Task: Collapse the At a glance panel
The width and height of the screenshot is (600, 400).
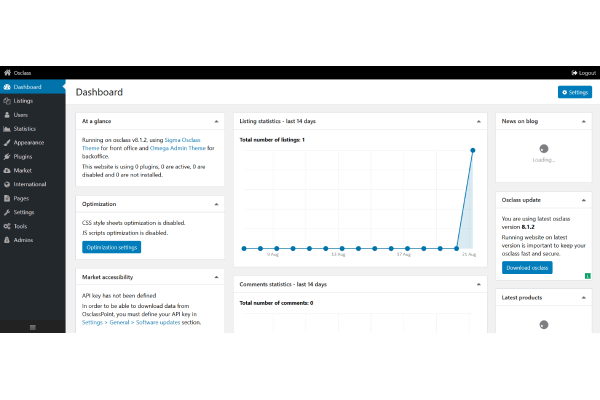Action: coord(216,120)
